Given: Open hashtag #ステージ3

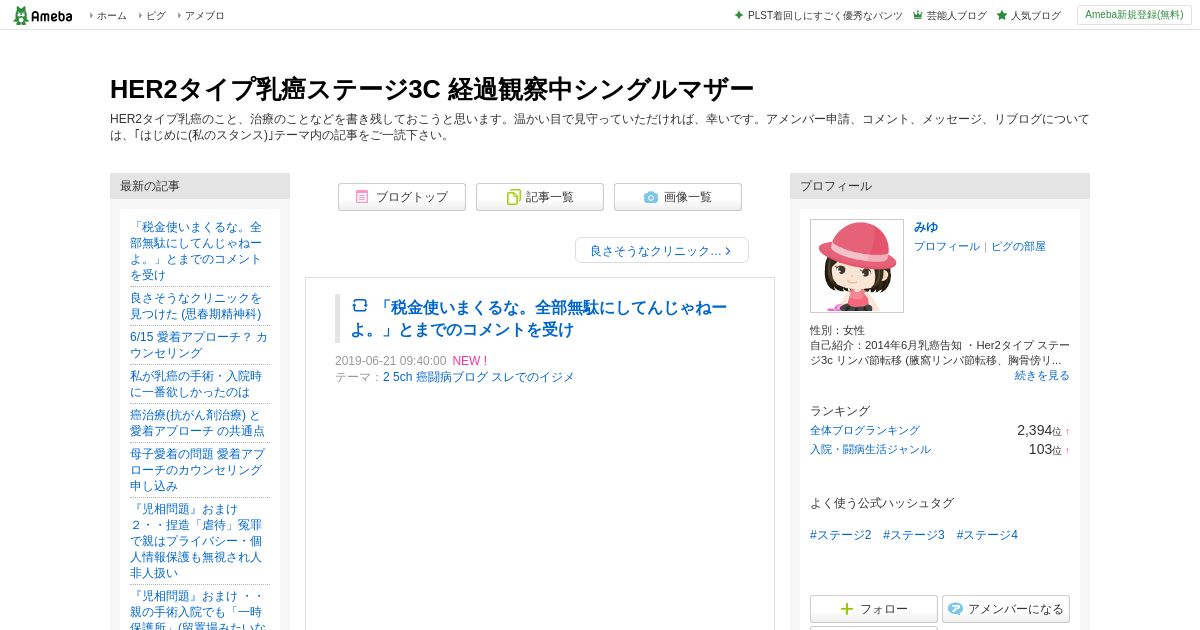Looking at the screenshot, I should 914,535.
